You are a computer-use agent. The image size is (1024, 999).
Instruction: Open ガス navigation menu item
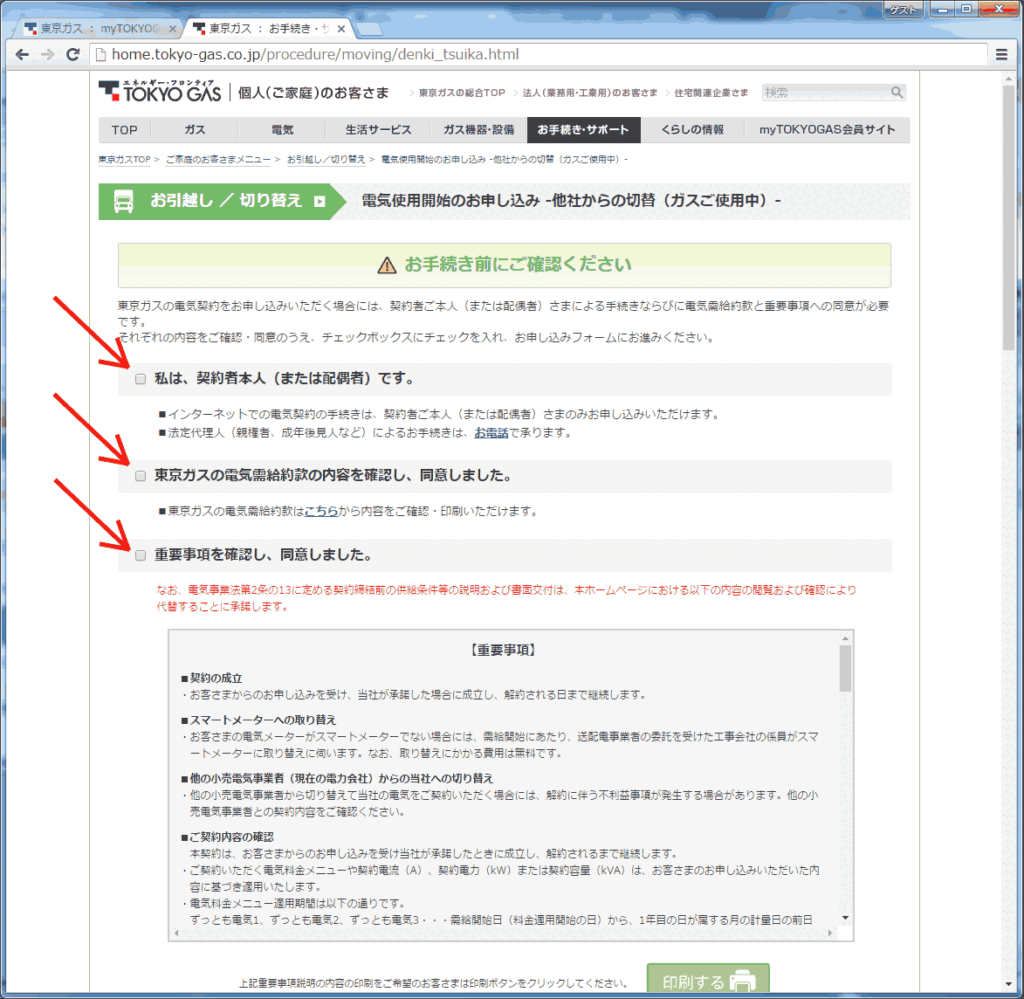pyautogui.click(x=195, y=130)
